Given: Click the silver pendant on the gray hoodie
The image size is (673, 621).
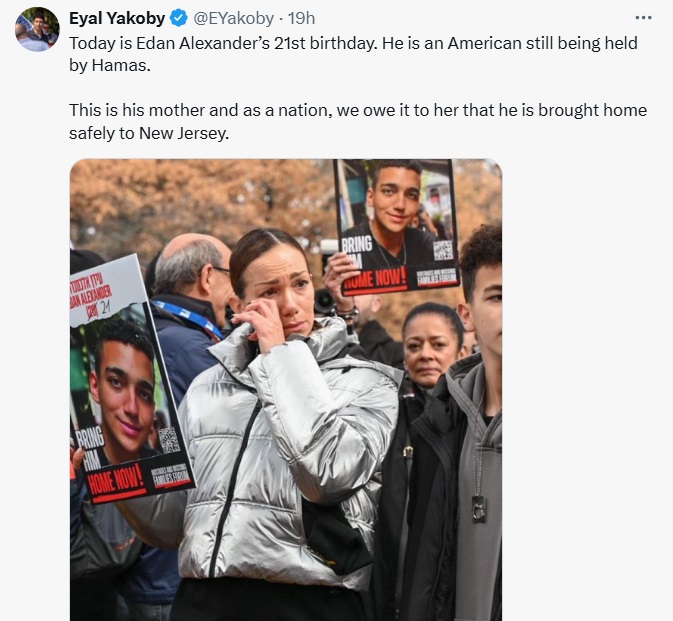Looking at the screenshot, I should pyautogui.click(x=479, y=509).
